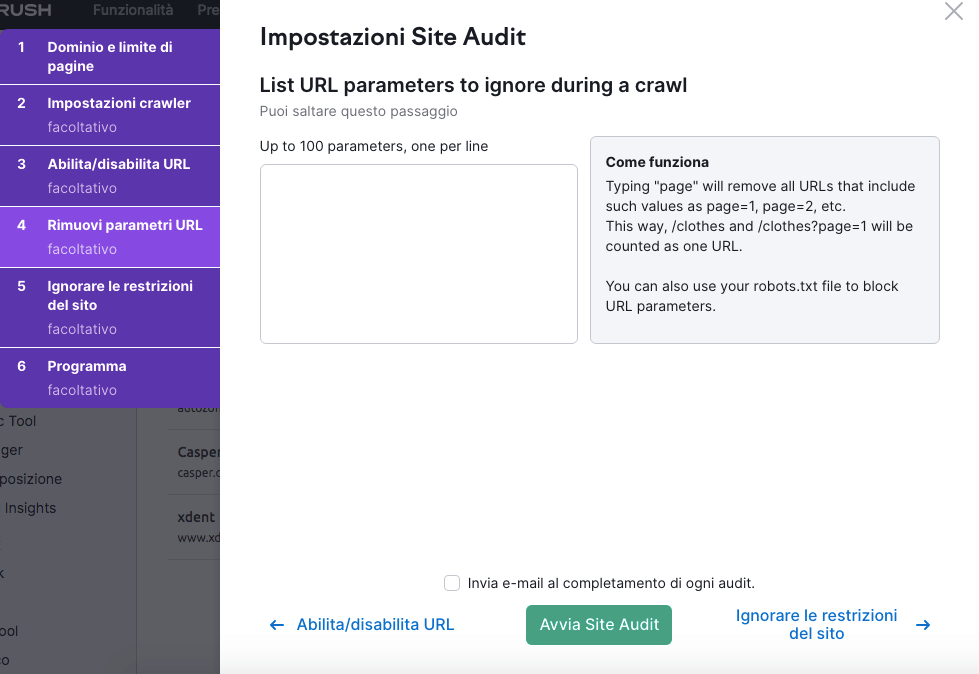
Task: Go back via bottom Abilita/disabilita URL link
Action: pyautogui.click(x=375, y=625)
